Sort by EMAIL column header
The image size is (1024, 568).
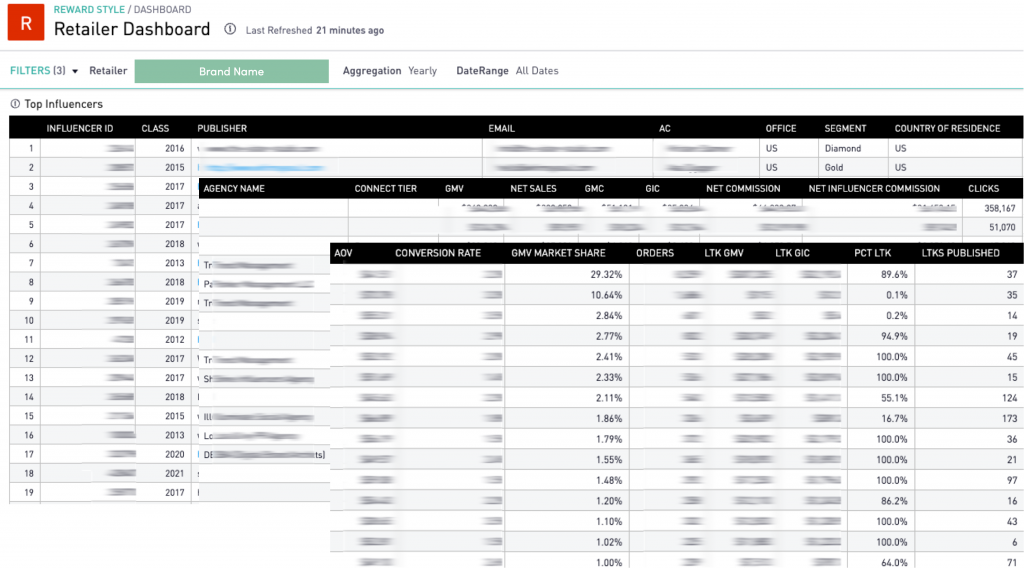[x=502, y=129]
